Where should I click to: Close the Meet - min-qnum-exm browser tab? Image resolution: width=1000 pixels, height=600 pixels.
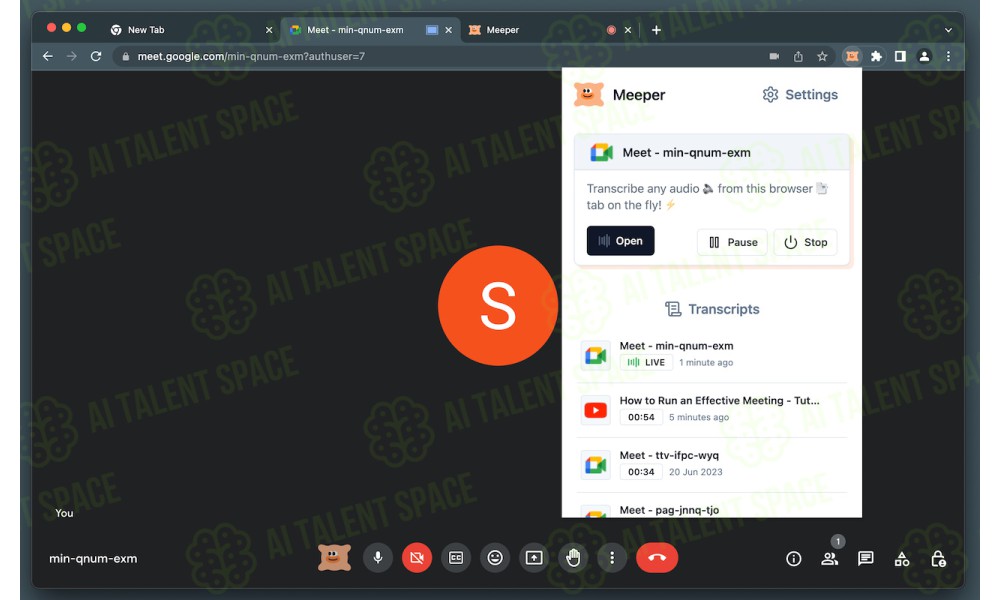pos(448,30)
